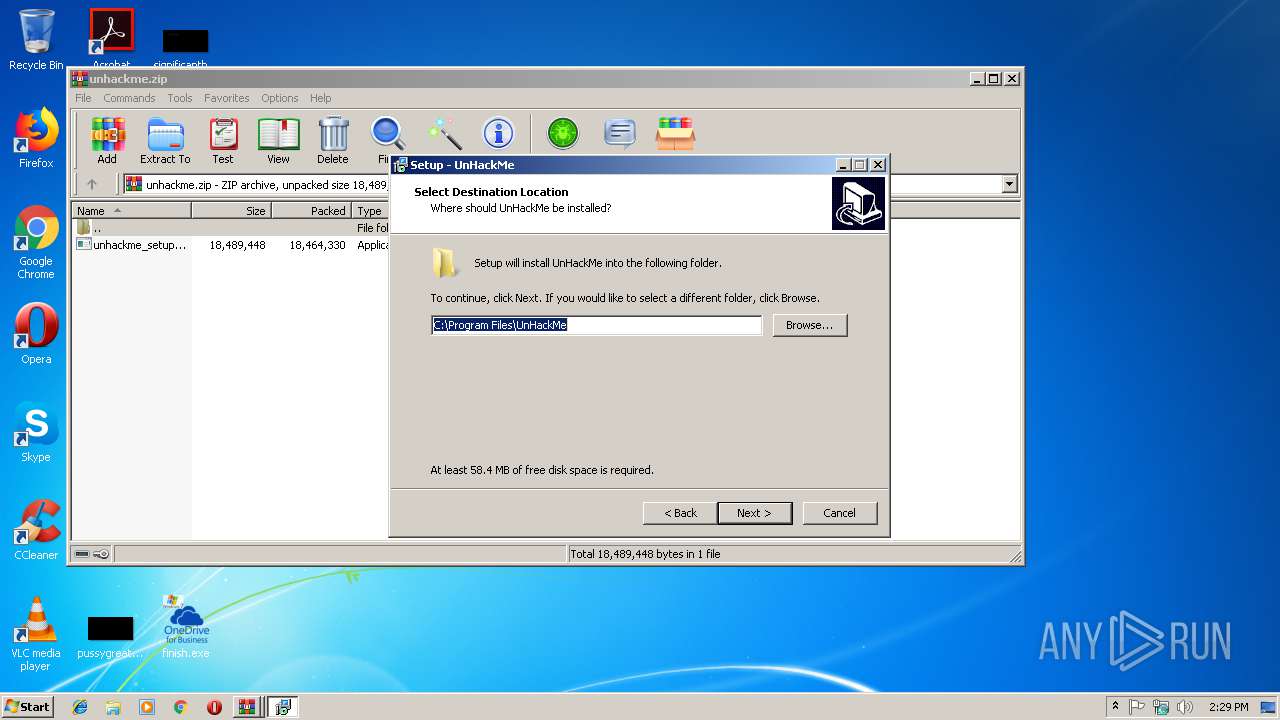Image resolution: width=1280 pixels, height=720 pixels.
Task: Select the unhackme_setup file row
Action: [x=232, y=245]
